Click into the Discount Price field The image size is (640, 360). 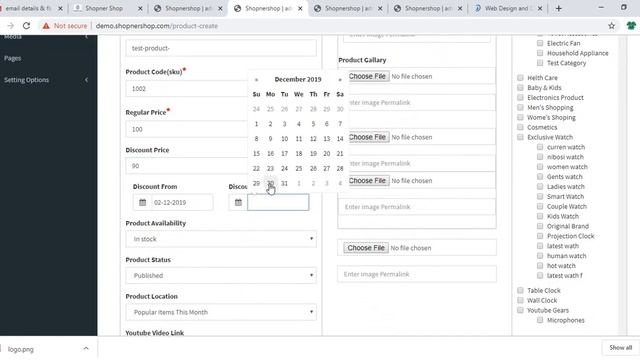point(188,166)
